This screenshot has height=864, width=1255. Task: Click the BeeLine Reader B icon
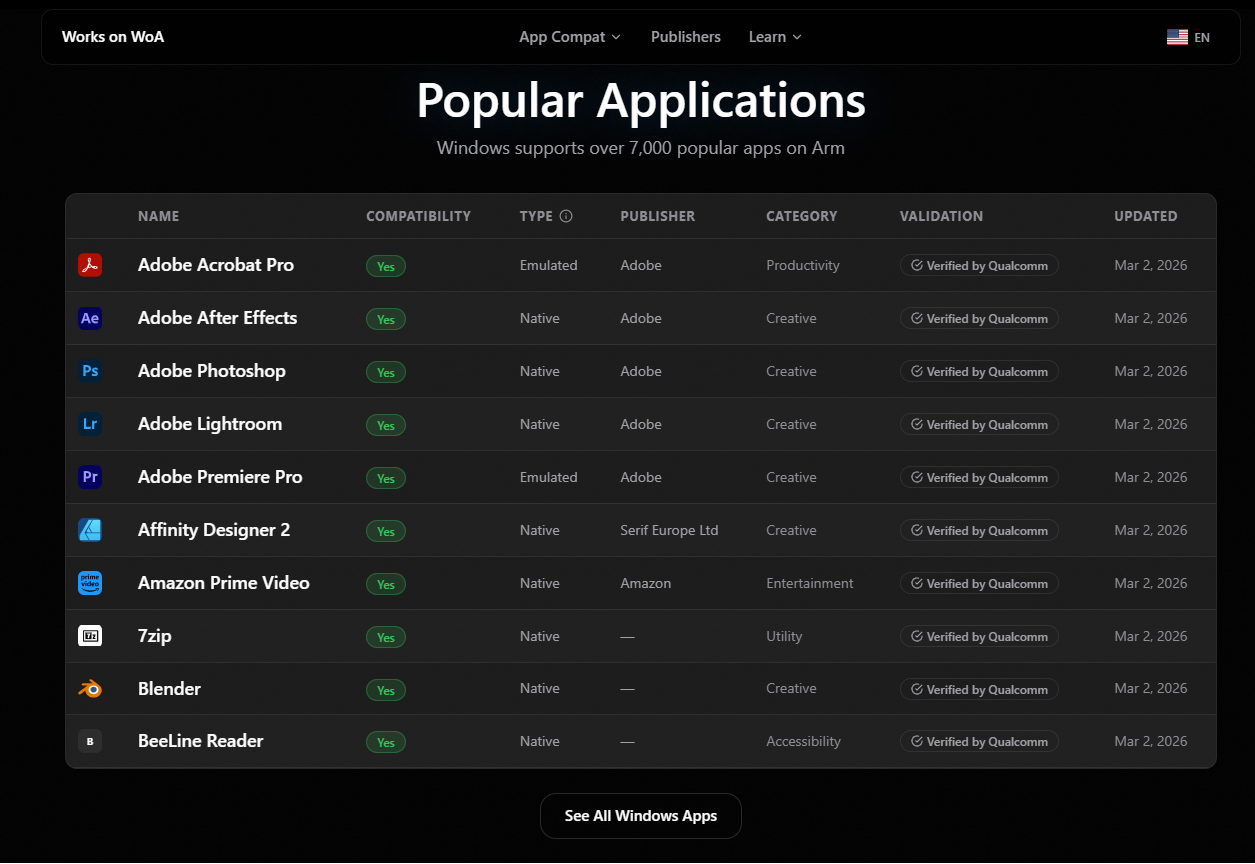[x=90, y=741]
